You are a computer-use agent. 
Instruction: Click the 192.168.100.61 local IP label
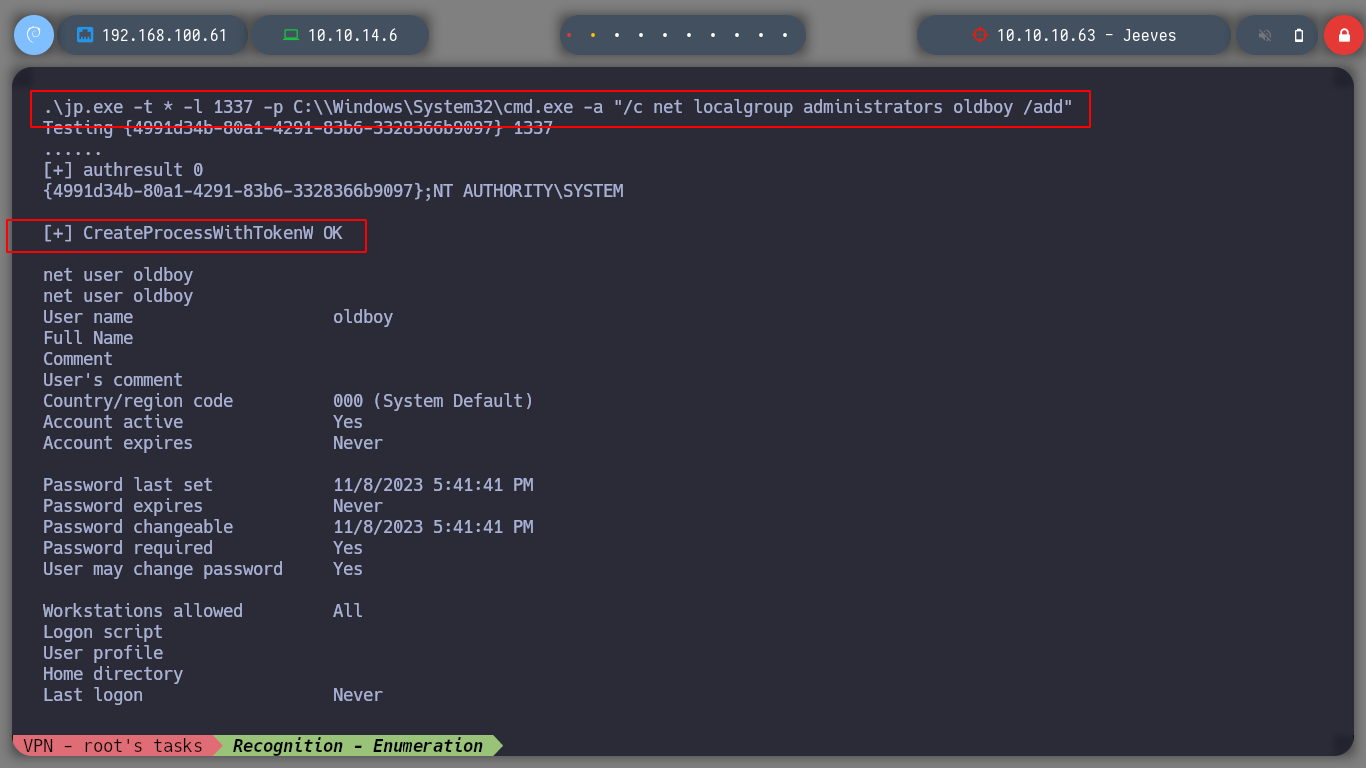(x=165, y=35)
